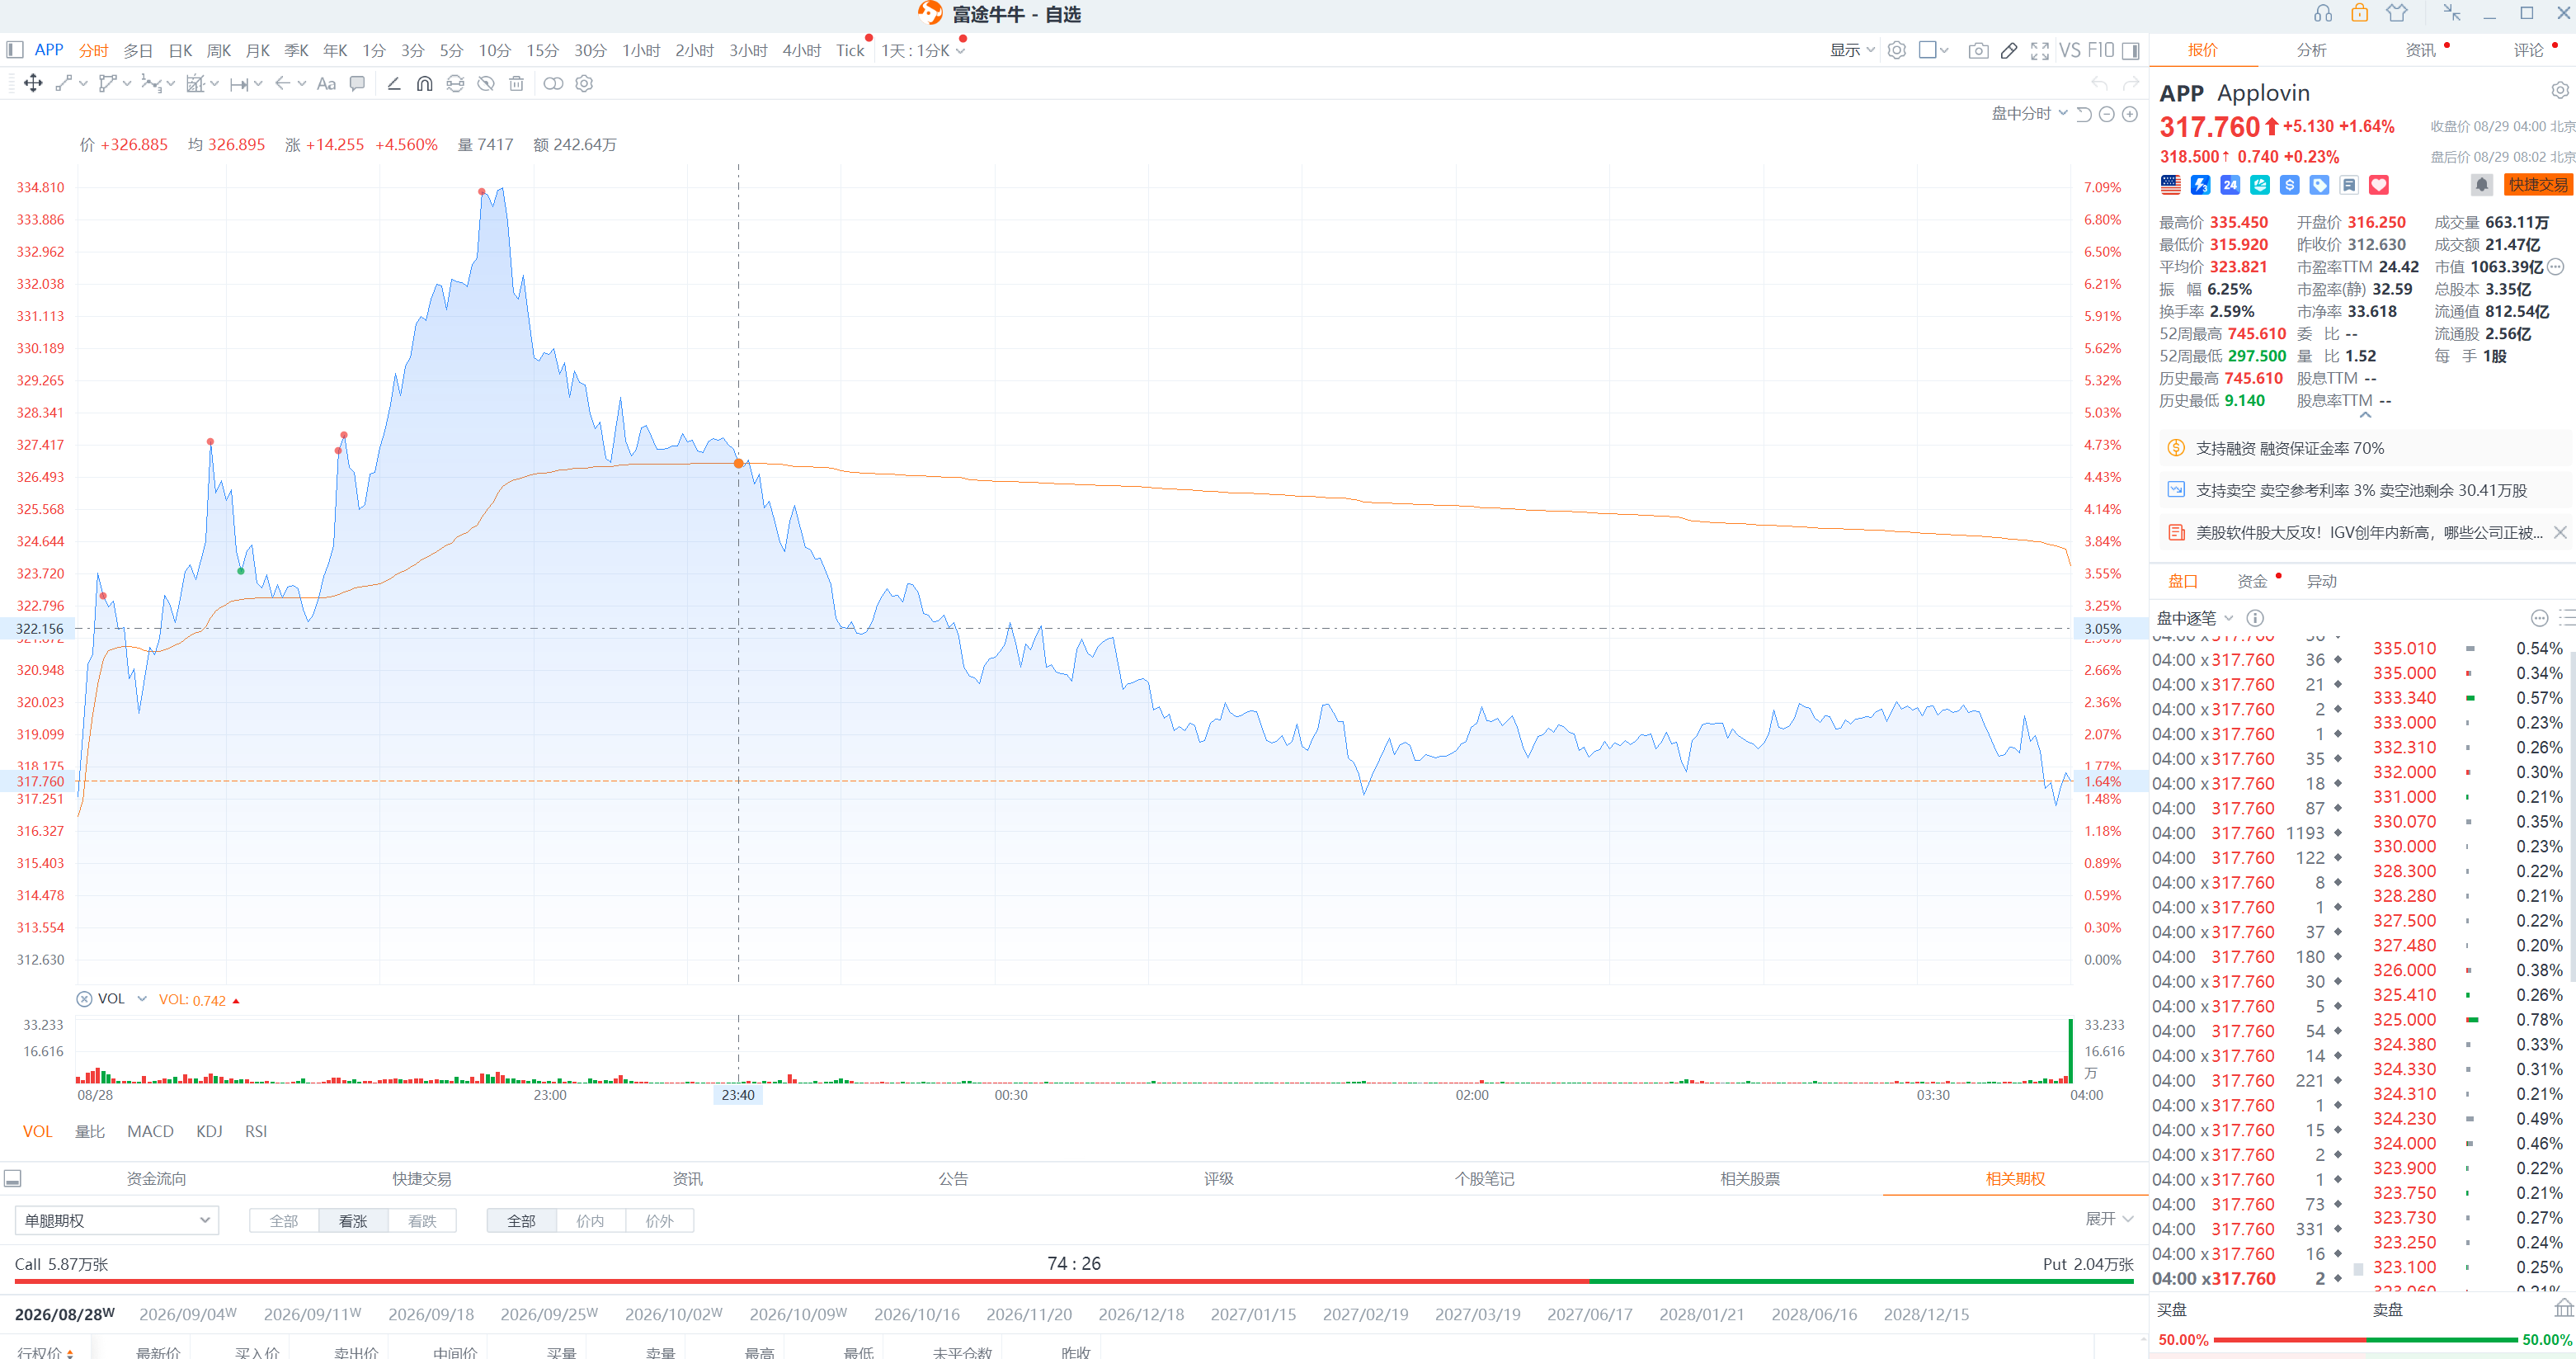The height and width of the screenshot is (1359, 2576).
Task: Show 价外 out-of-the-money options only
Action: pos(659,1221)
